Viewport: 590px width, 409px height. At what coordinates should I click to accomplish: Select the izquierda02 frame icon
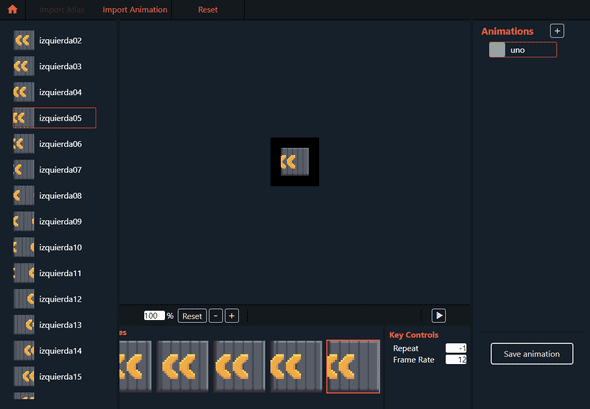click(24, 40)
